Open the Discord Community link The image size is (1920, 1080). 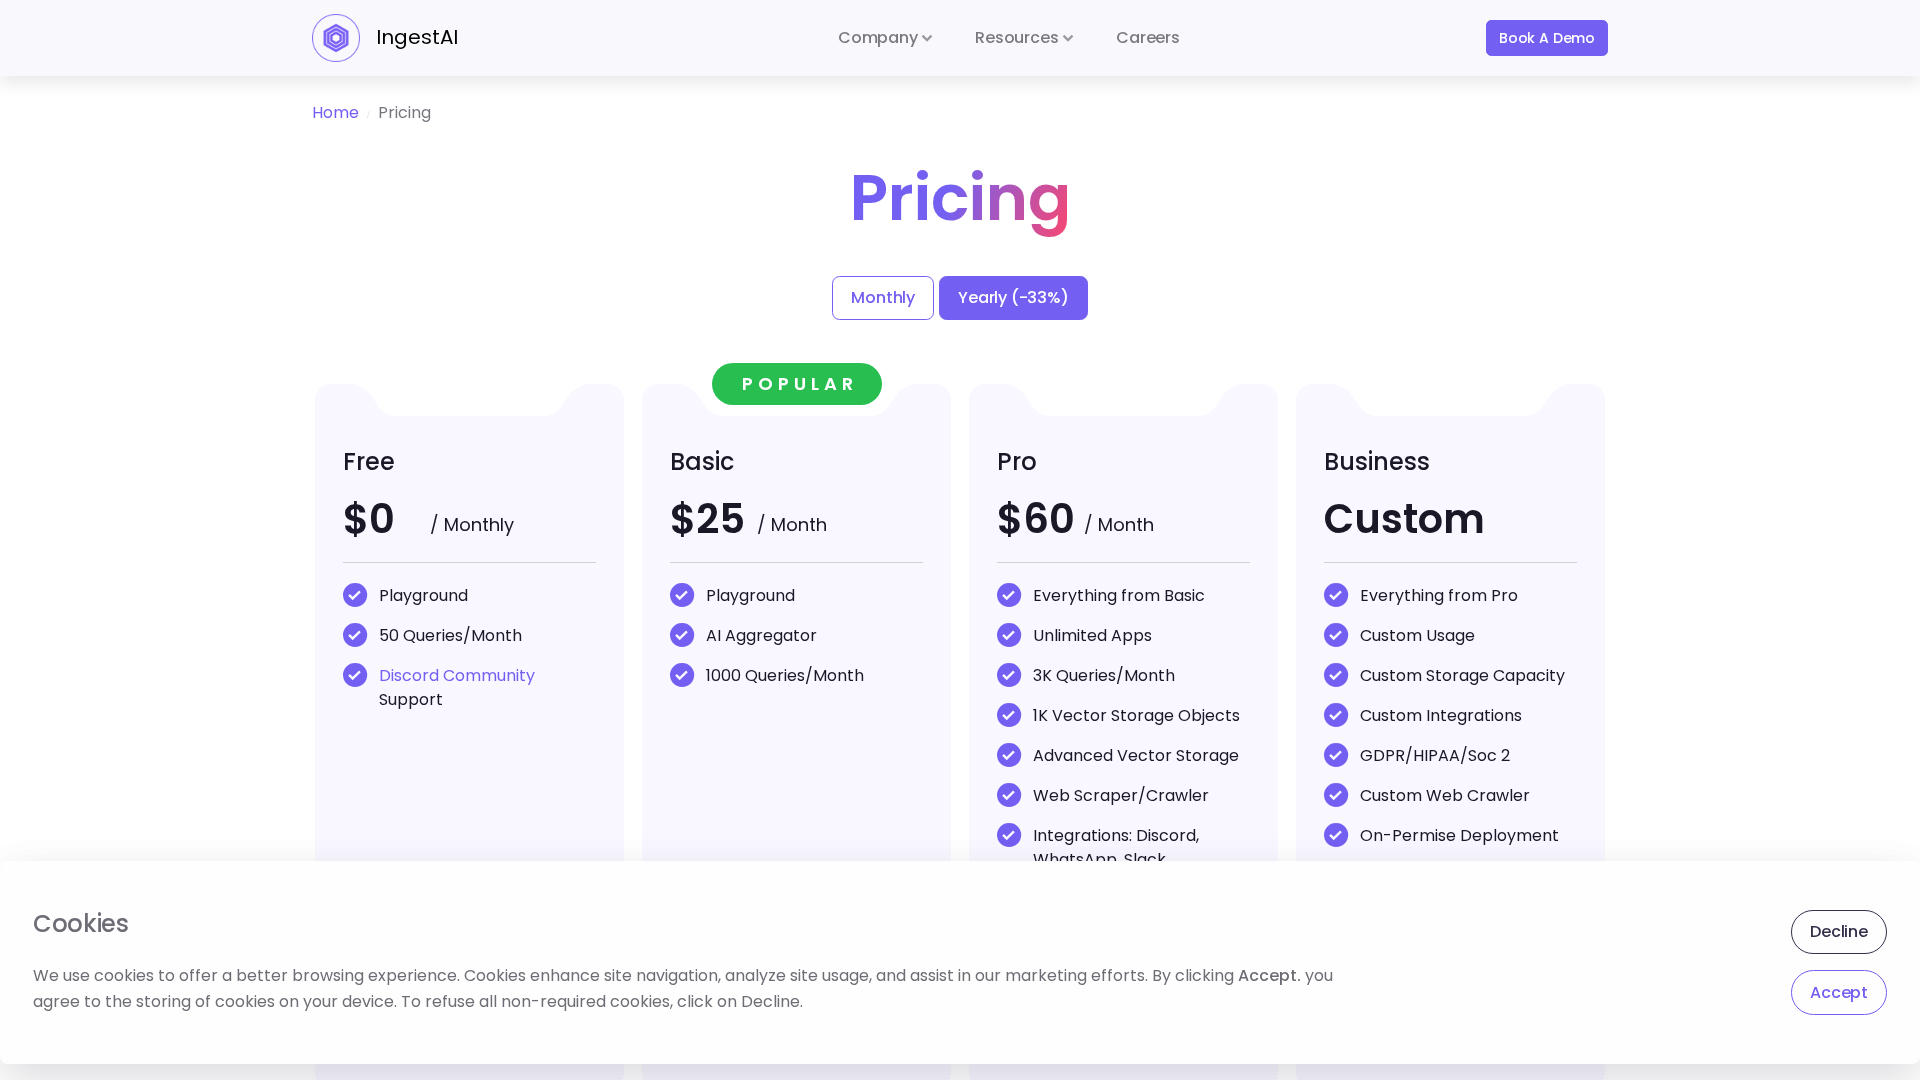[x=457, y=676]
